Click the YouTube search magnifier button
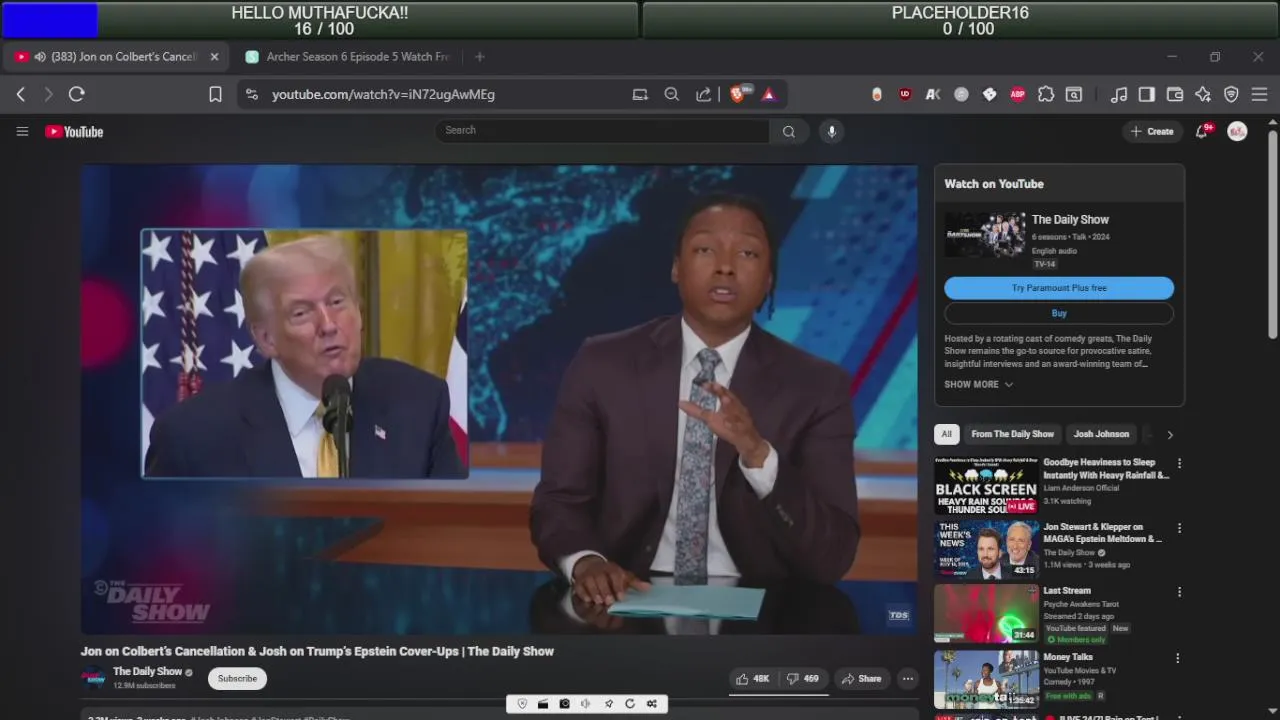The width and height of the screenshot is (1280, 720). pyautogui.click(x=789, y=131)
